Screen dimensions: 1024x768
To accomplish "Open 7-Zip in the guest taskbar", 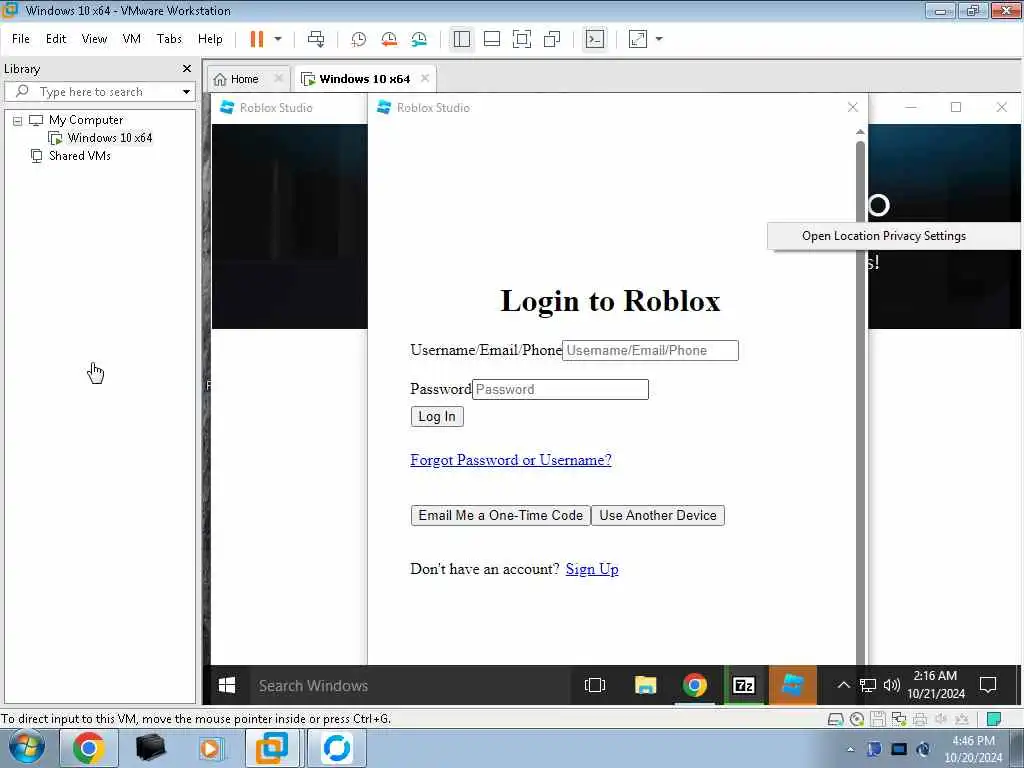I will pyautogui.click(x=744, y=685).
